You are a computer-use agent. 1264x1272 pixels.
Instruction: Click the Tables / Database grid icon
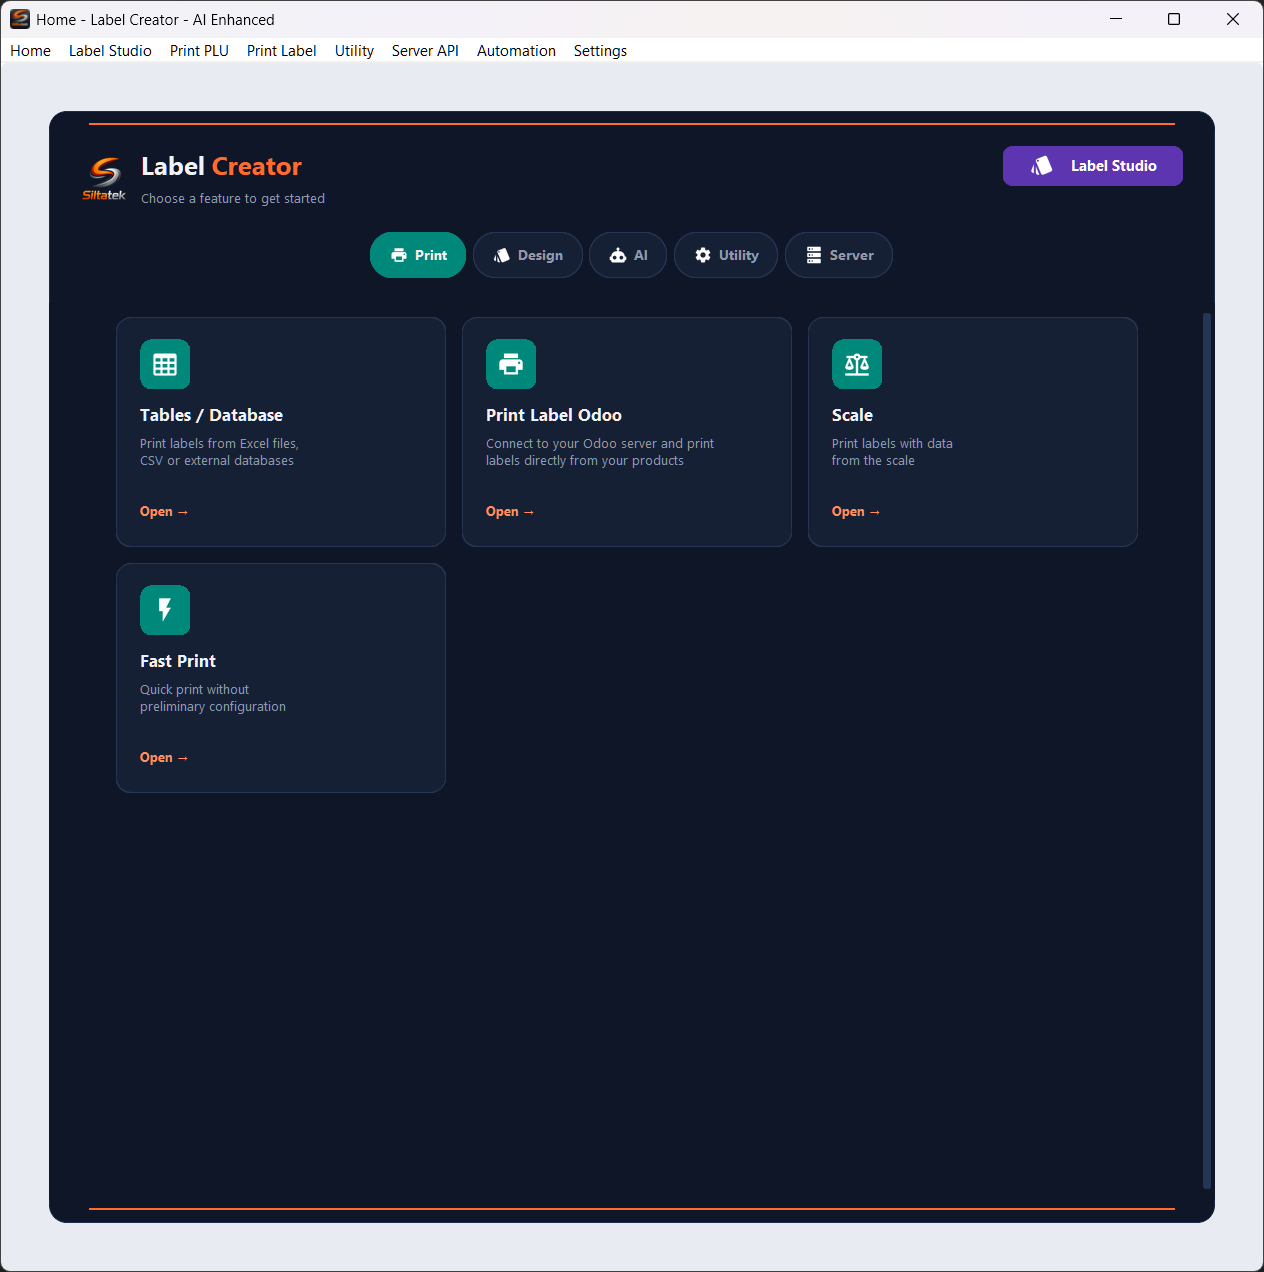(165, 364)
